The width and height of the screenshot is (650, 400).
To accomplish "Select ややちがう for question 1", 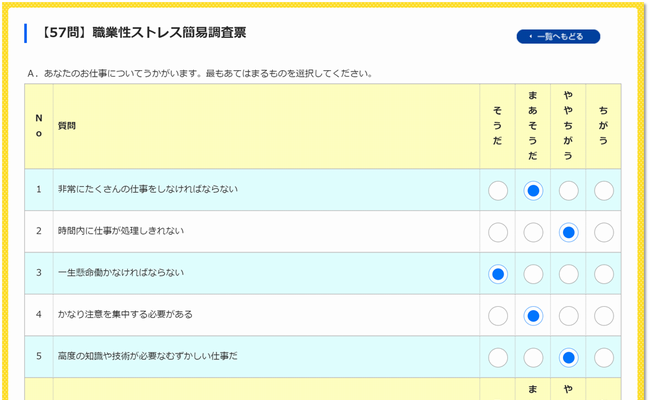I will 568,190.
